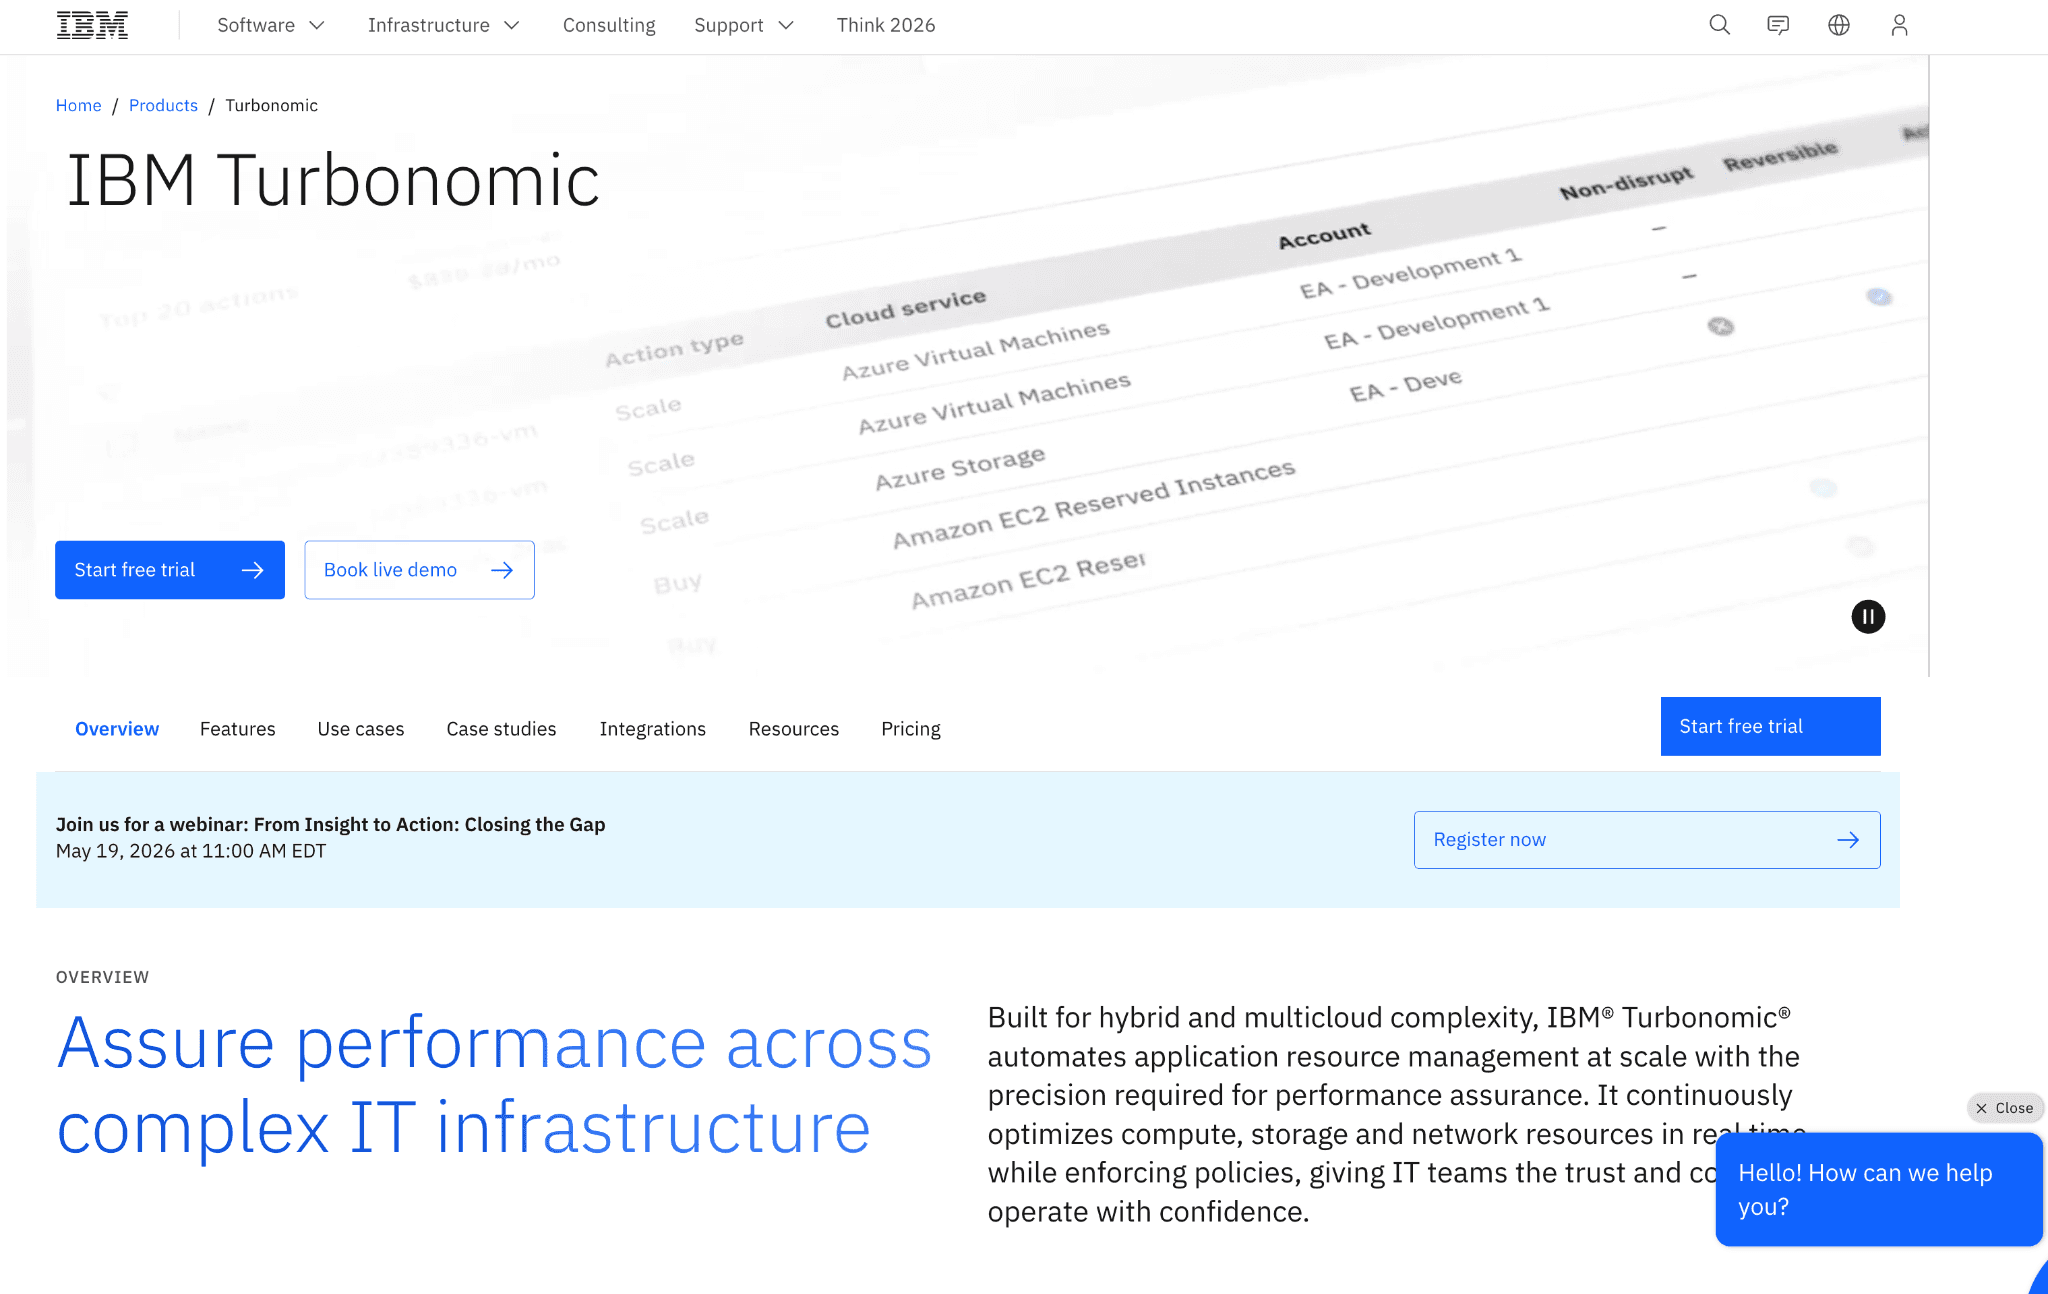The width and height of the screenshot is (2048, 1294).
Task: Expand the Support menu
Action: click(743, 25)
